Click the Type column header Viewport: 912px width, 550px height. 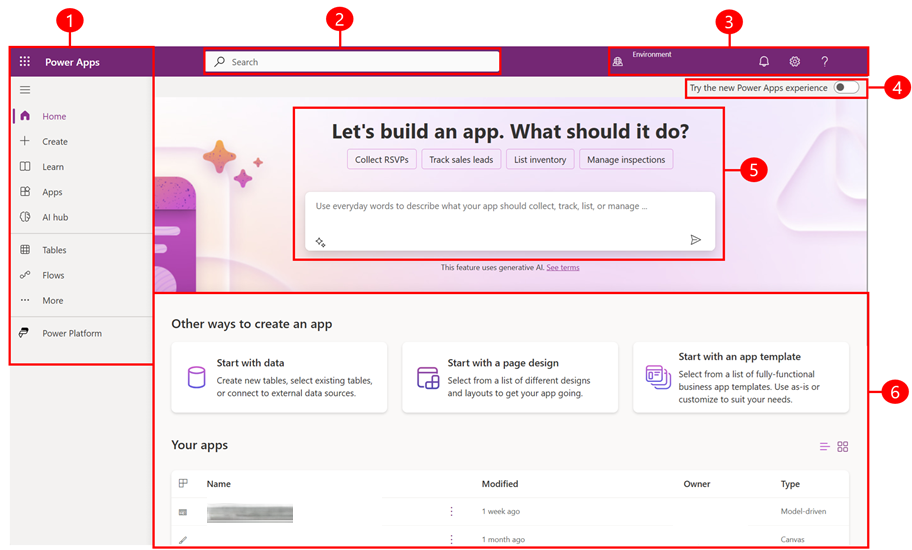(790, 484)
